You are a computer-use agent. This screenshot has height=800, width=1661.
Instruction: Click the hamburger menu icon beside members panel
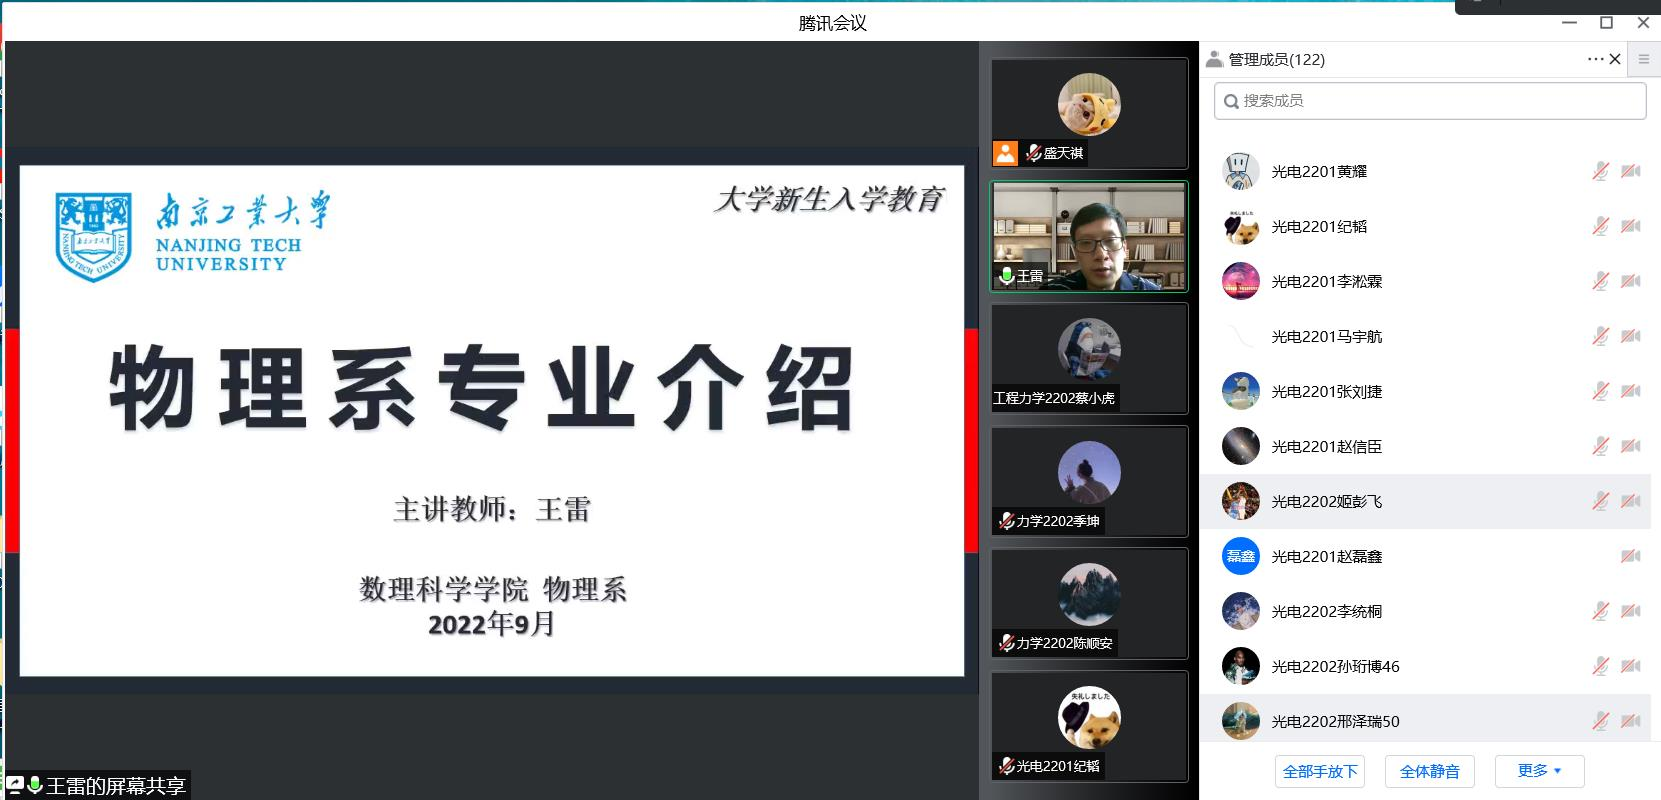coord(1644,59)
